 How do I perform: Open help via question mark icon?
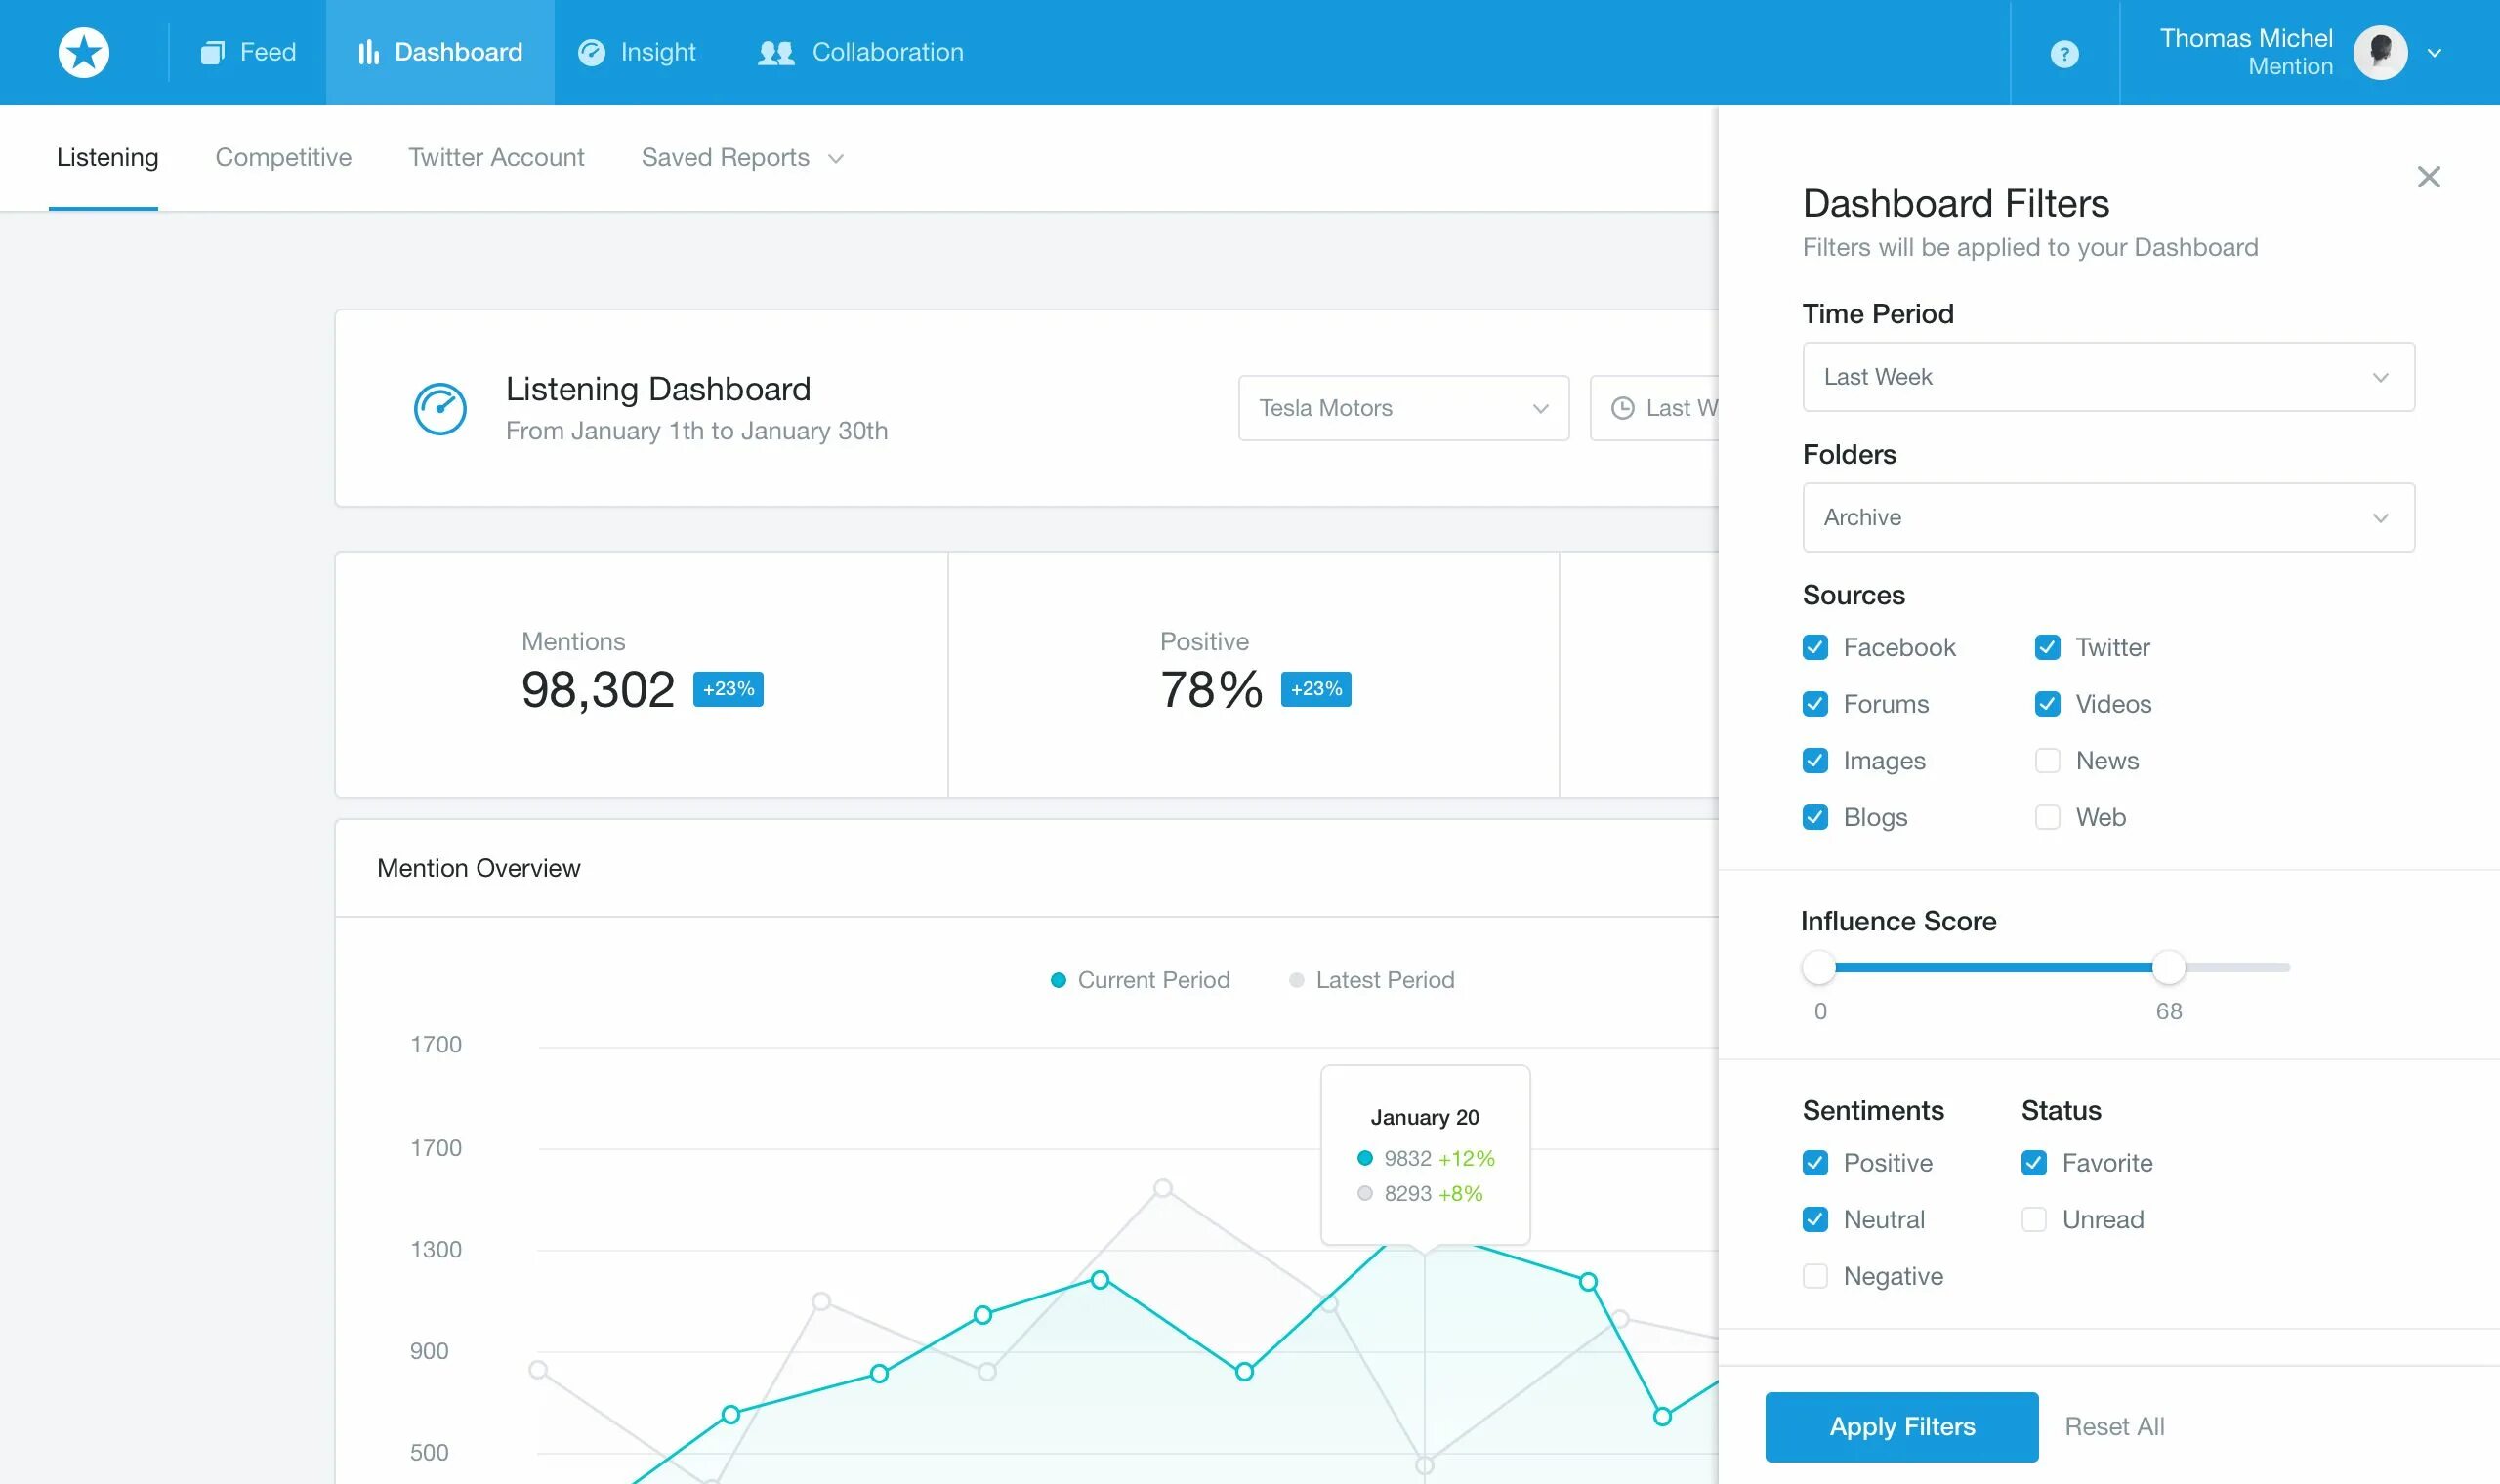2064,53
